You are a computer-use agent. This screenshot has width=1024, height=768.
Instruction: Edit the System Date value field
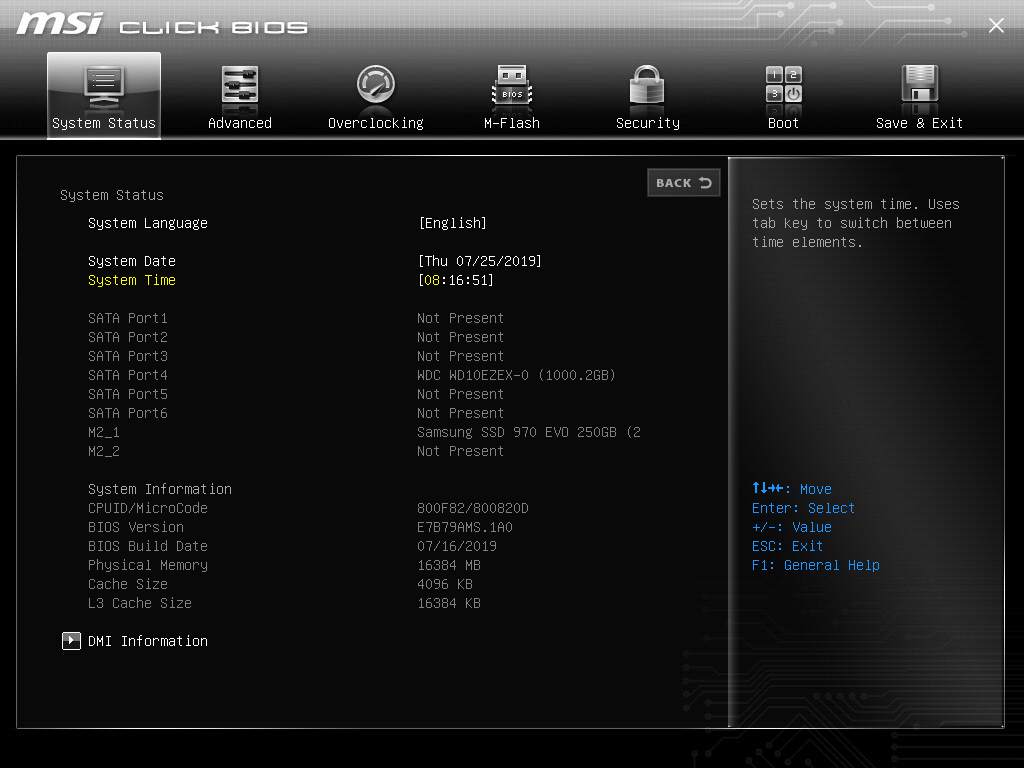480,261
